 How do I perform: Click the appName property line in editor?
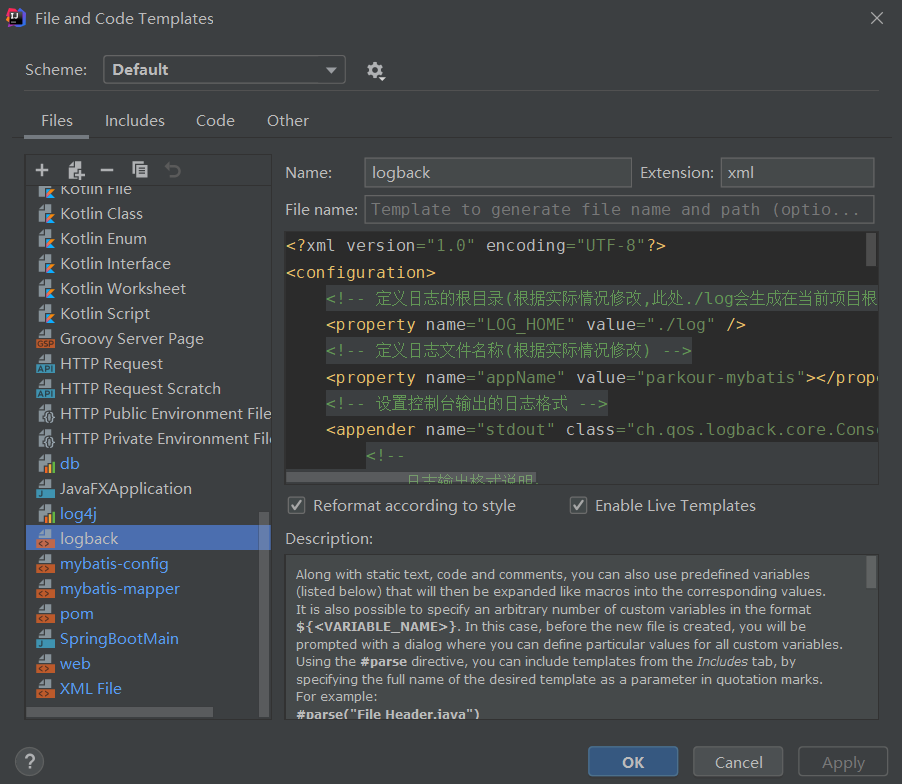[601, 377]
